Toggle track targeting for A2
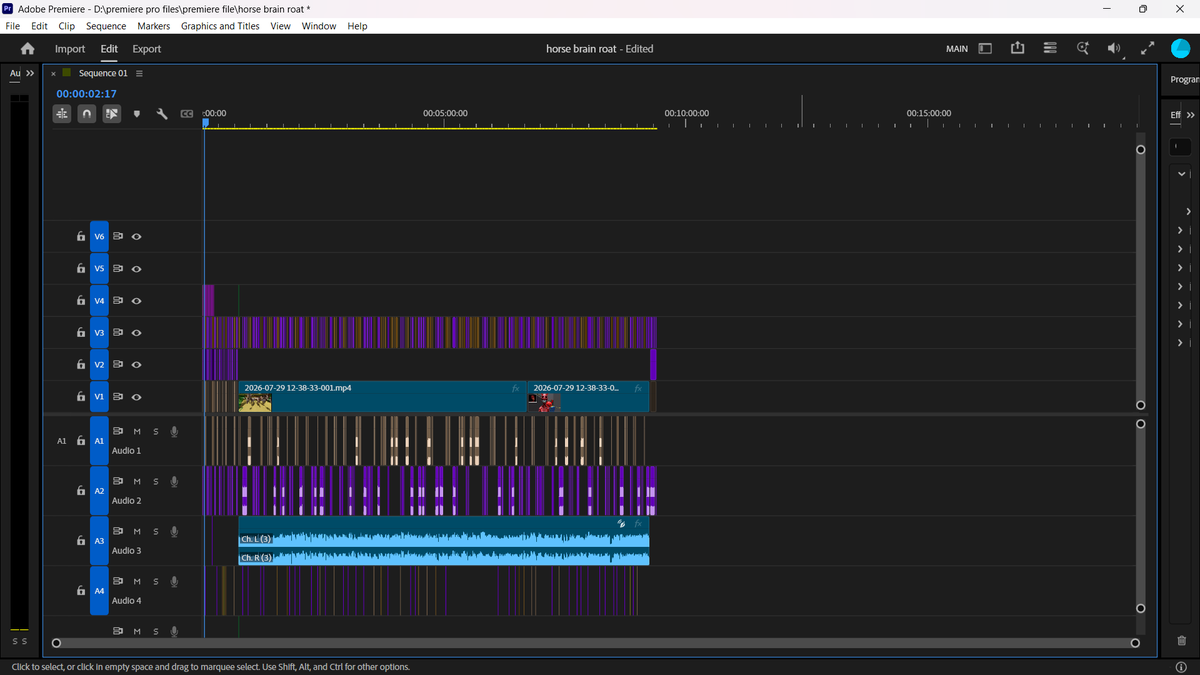Viewport: 1200px width, 675px height. [99, 491]
